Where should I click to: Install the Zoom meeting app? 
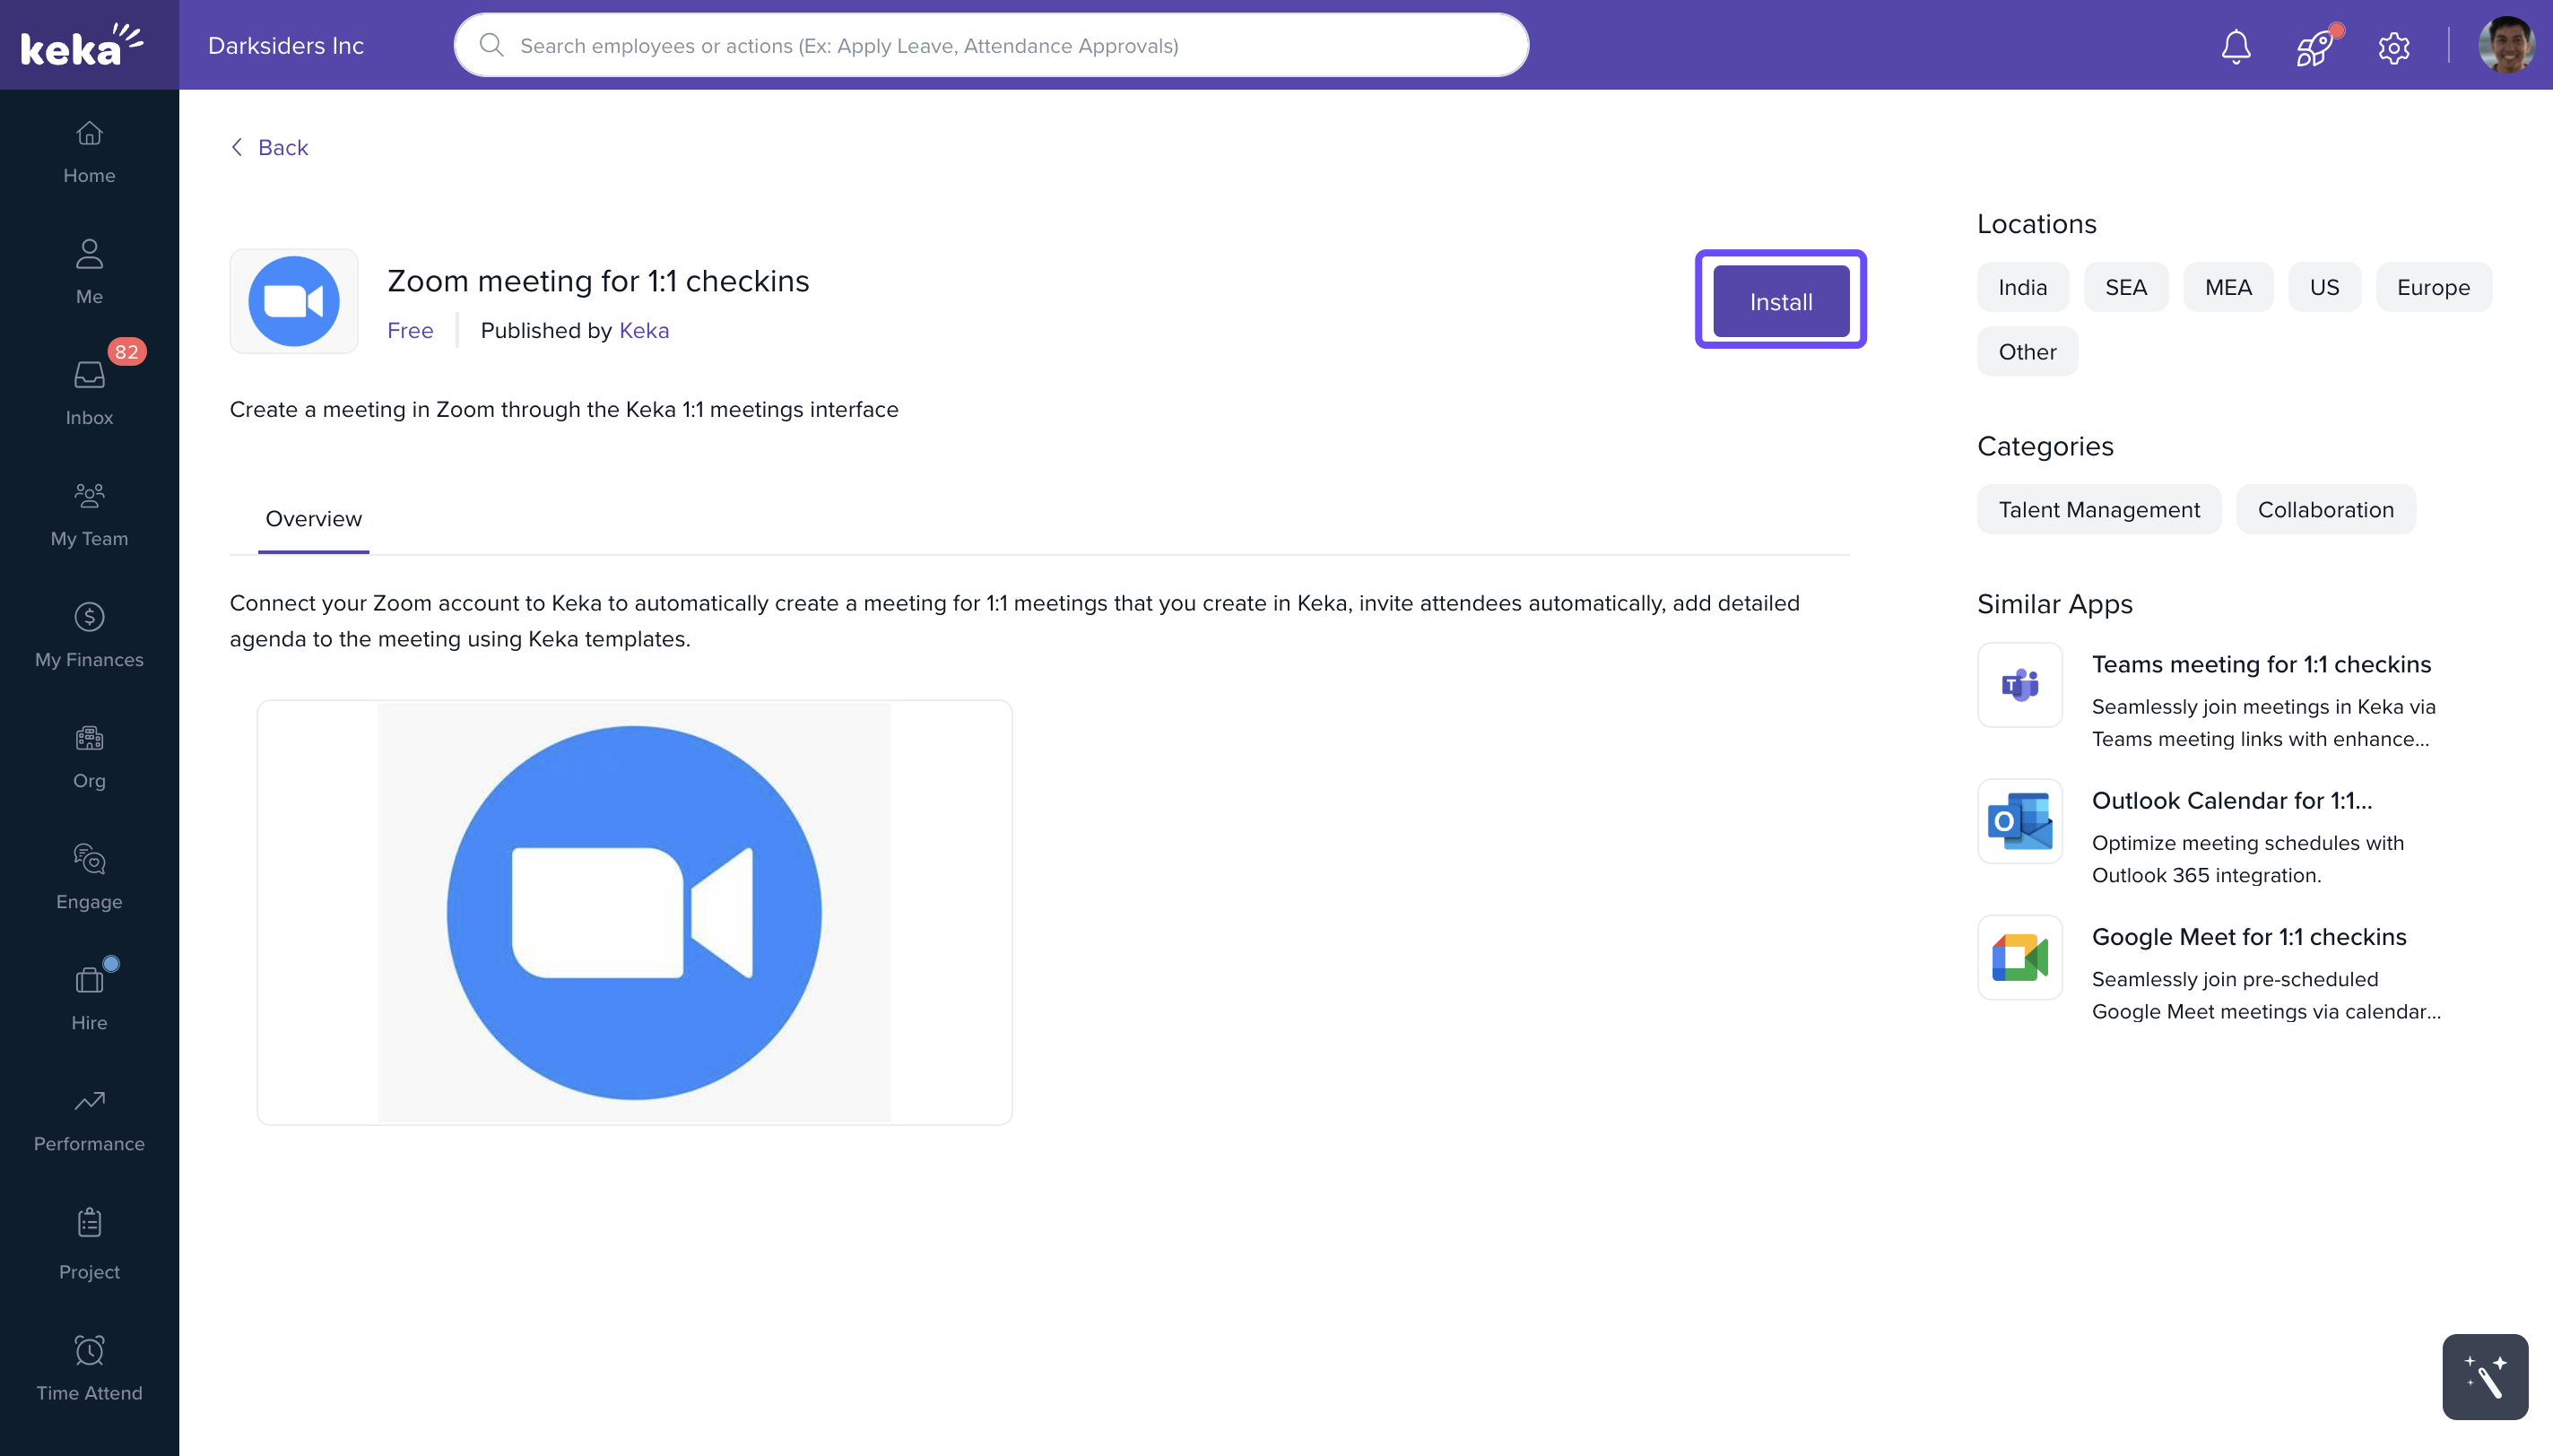(1780, 301)
